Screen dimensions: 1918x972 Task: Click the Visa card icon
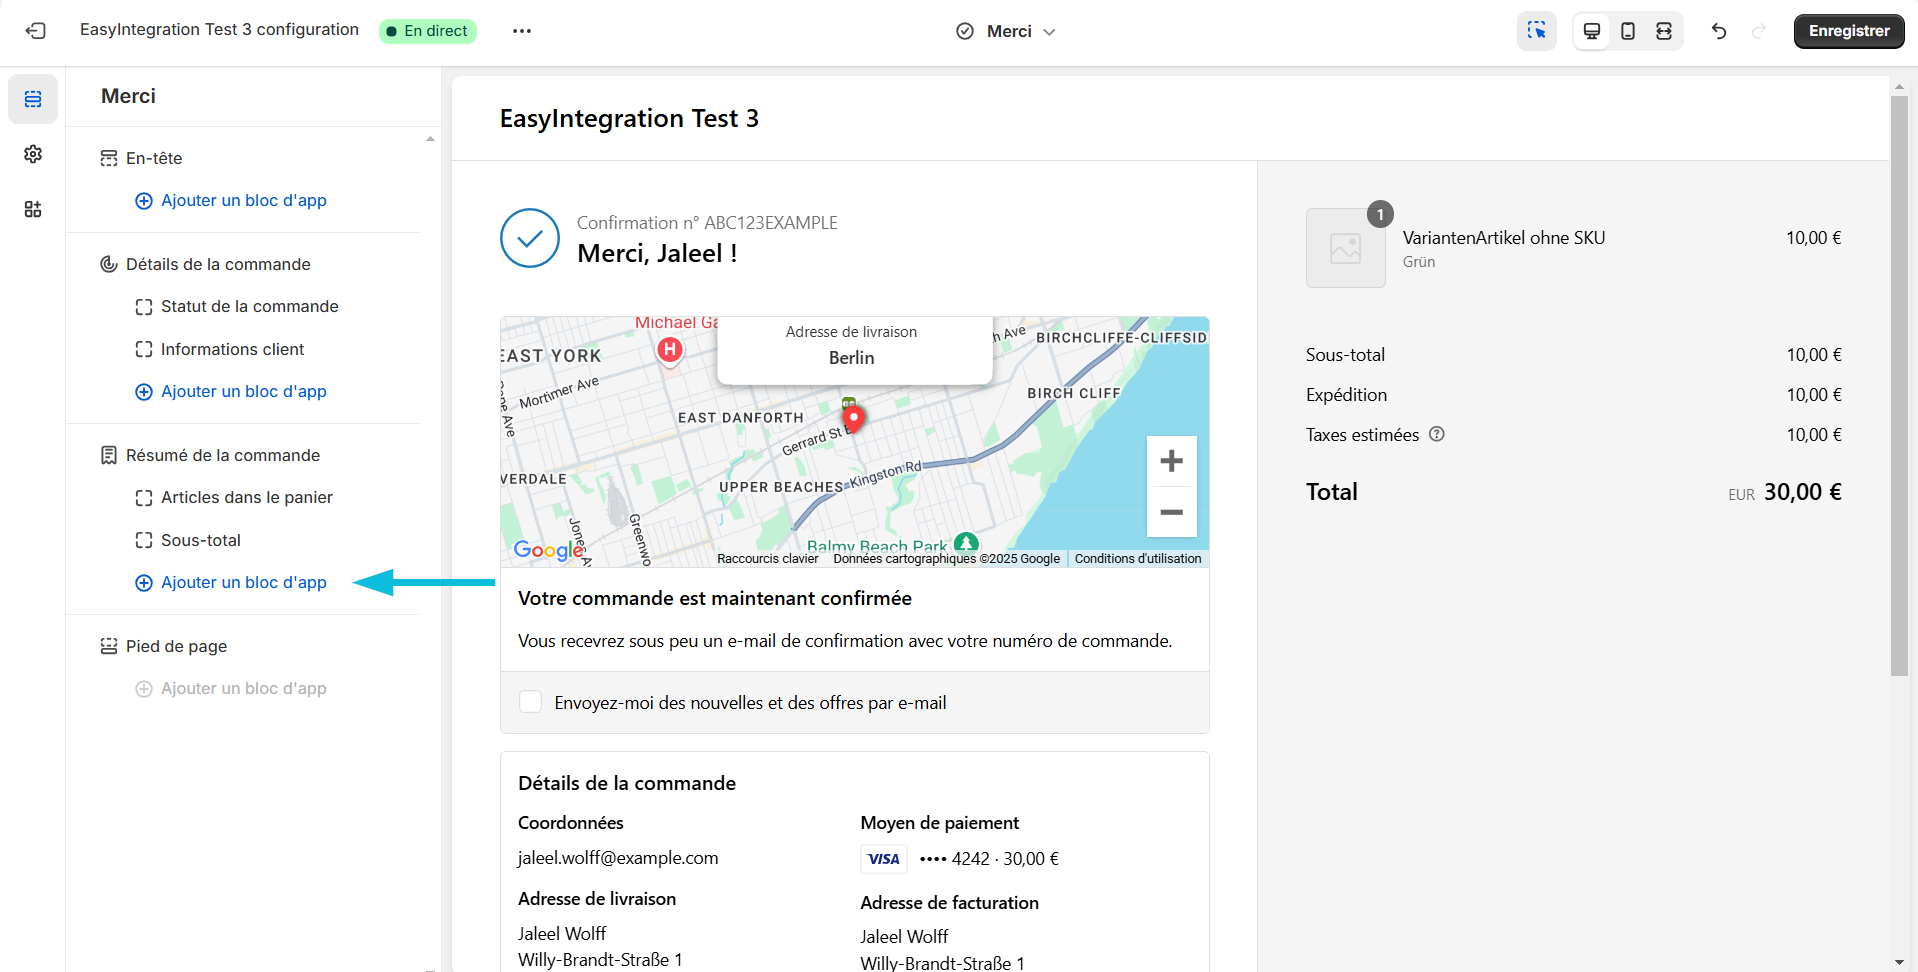tap(884, 859)
